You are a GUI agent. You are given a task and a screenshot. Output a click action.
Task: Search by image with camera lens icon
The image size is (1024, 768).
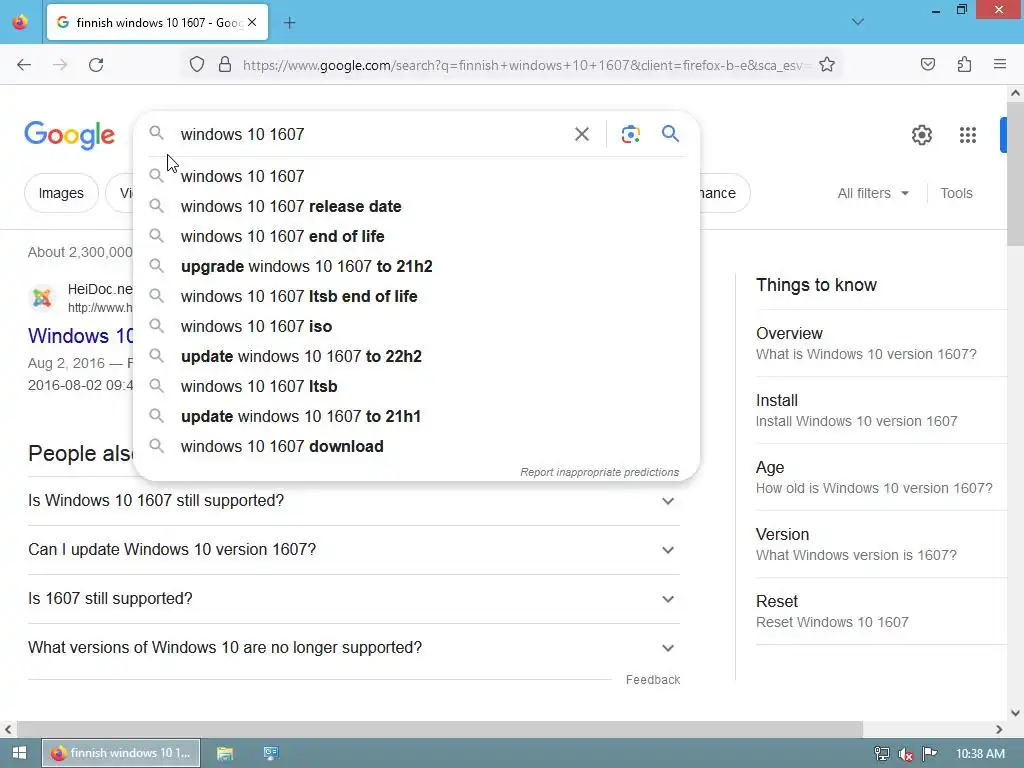[630, 134]
